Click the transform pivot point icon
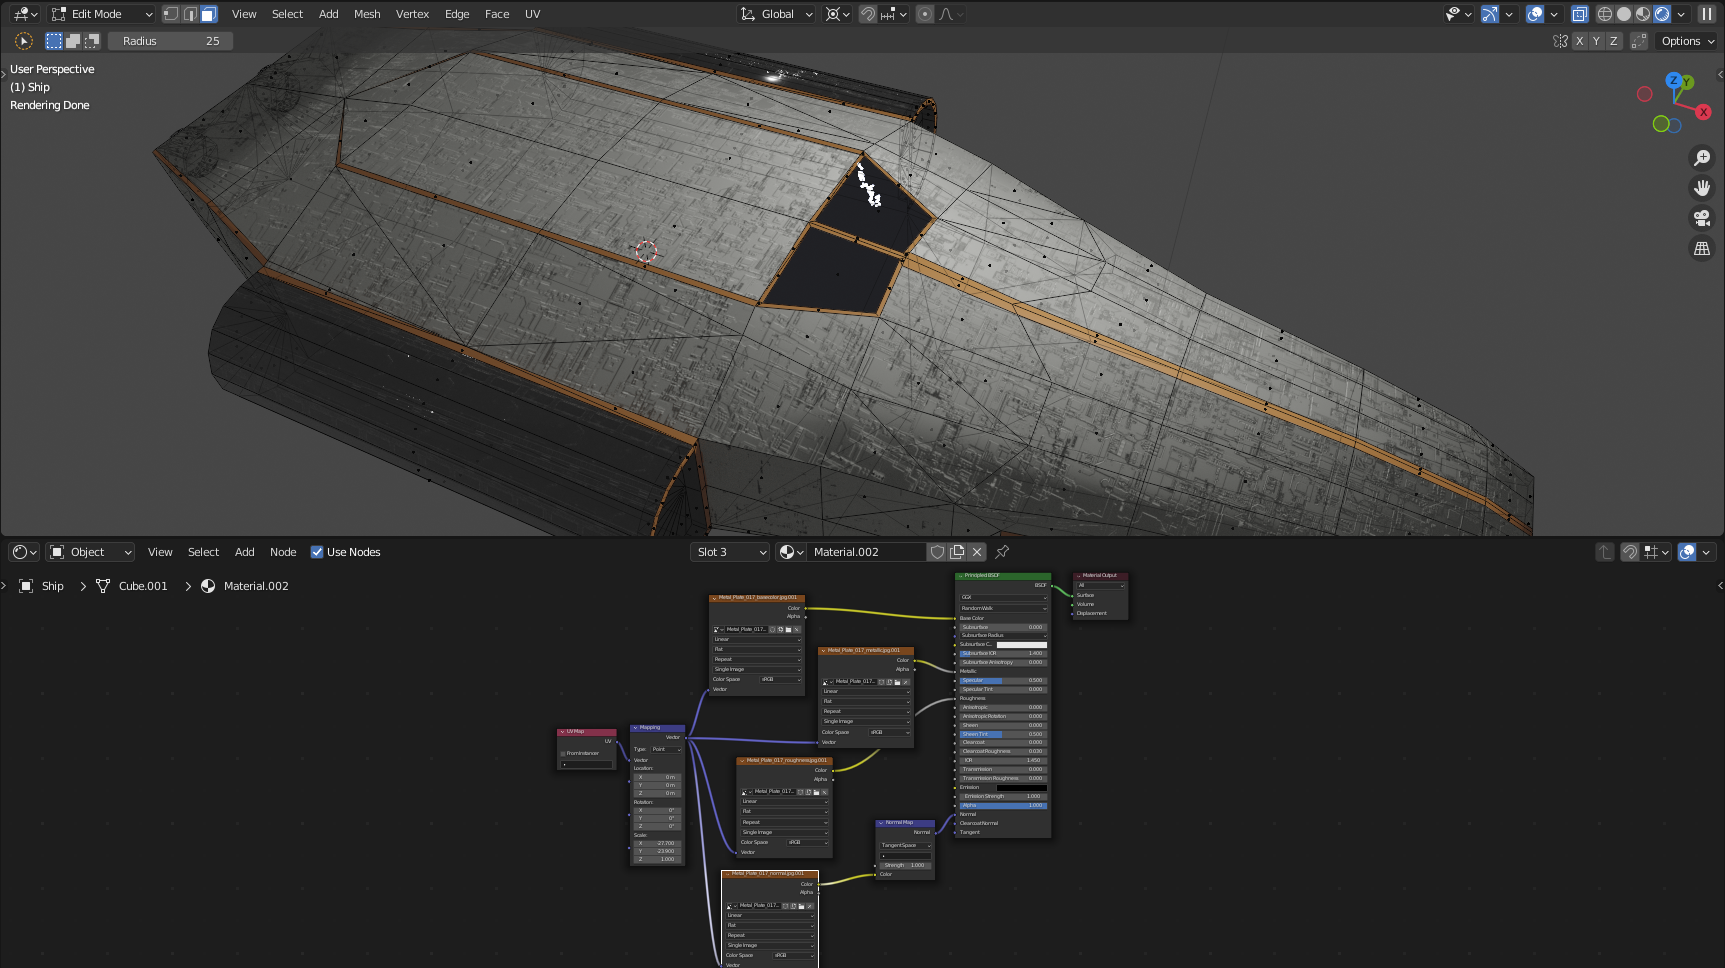1725x968 pixels. coord(837,14)
